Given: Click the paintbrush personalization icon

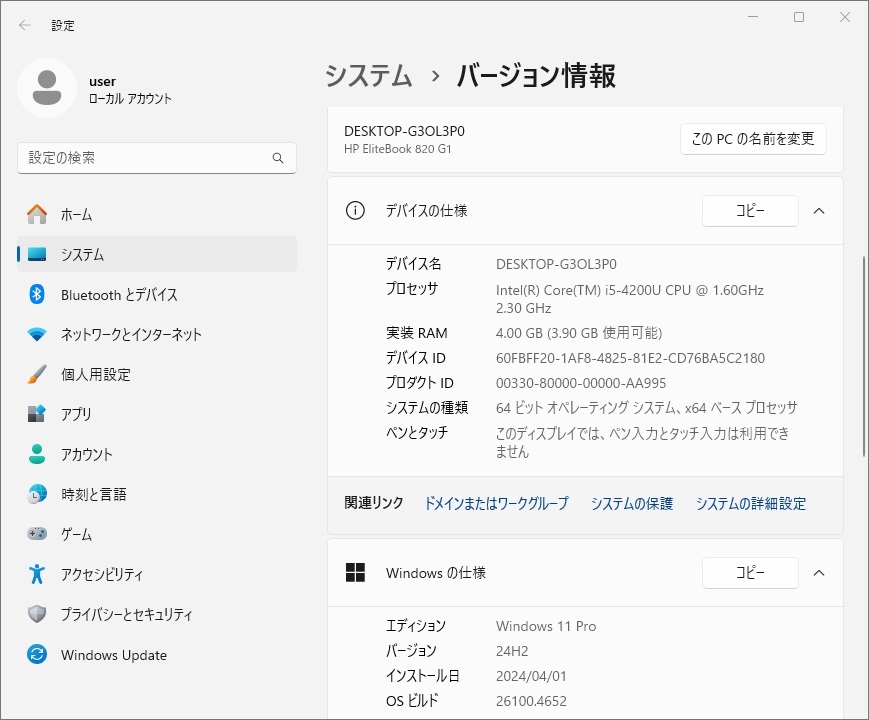Looking at the screenshot, I should click(37, 374).
